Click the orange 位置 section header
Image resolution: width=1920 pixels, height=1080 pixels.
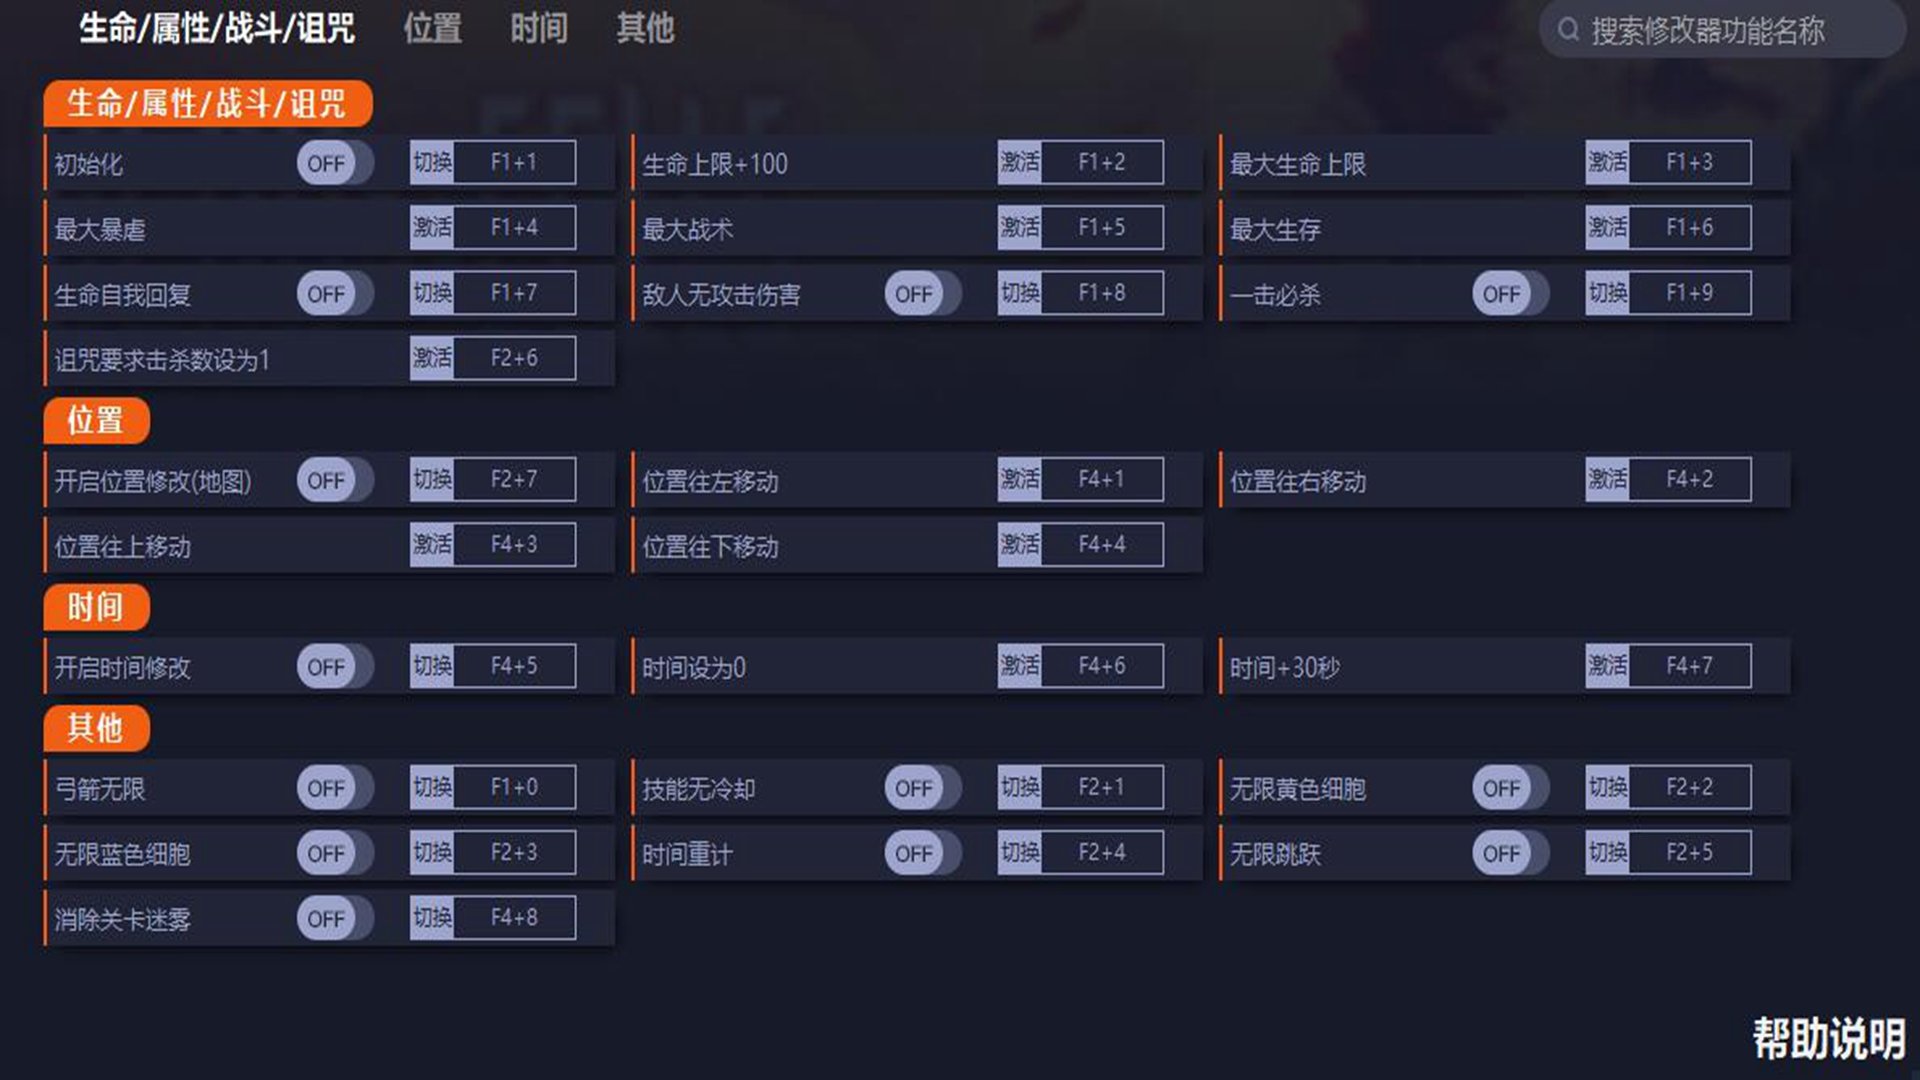pyautogui.click(x=96, y=421)
